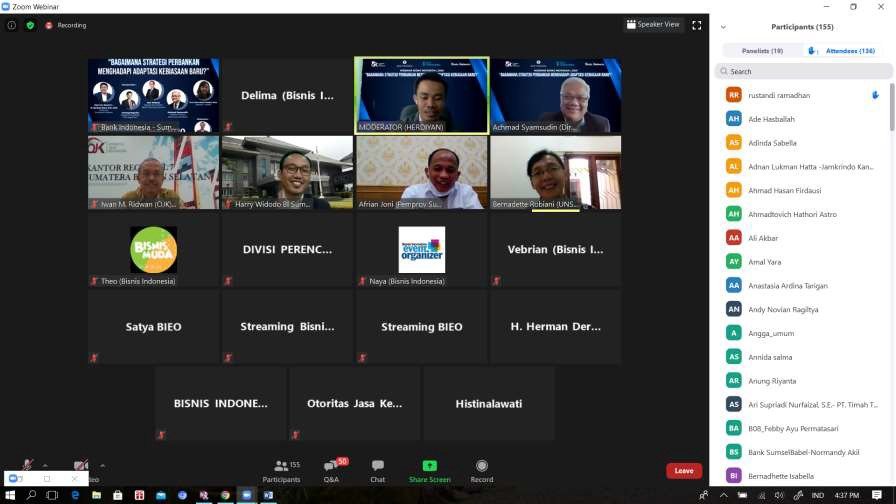Image resolution: width=896 pixels, height=504 pixels.
Task: Click the red Leave button
Action: pos(684,471)
